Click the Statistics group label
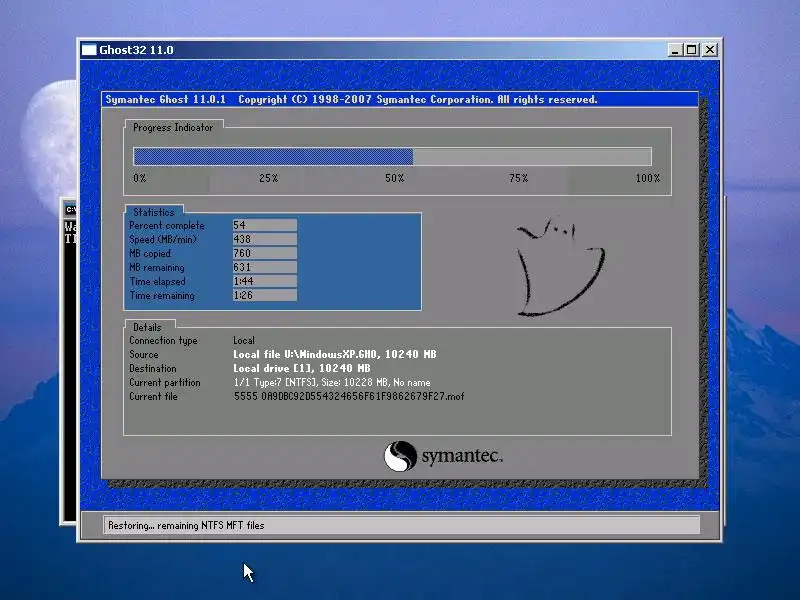The height and width of the screenshot is (600, 800). click(154, 212)
